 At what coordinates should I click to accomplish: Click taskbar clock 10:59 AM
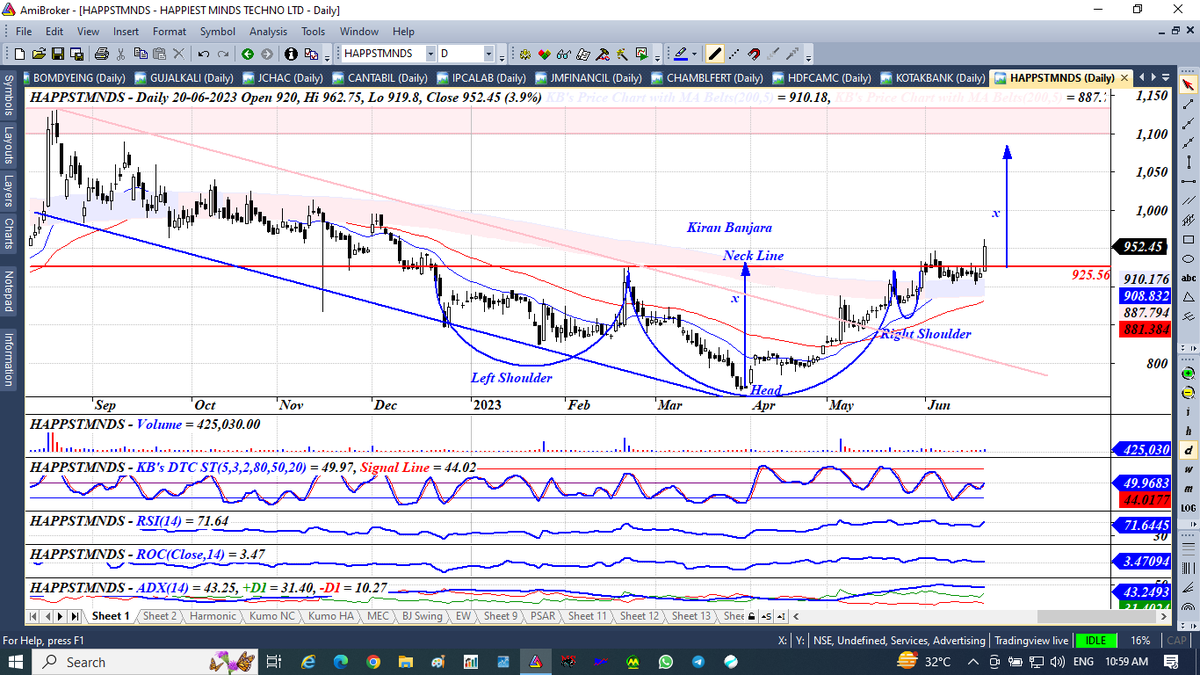1126,662
